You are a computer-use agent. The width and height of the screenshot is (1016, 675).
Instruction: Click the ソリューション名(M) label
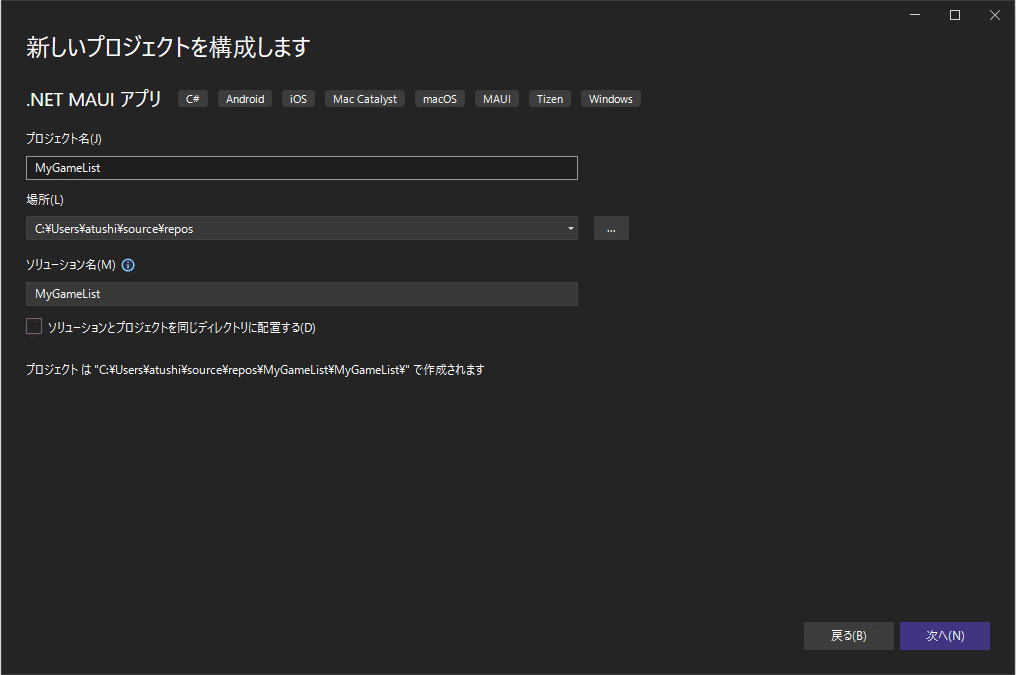coord(71,264)
